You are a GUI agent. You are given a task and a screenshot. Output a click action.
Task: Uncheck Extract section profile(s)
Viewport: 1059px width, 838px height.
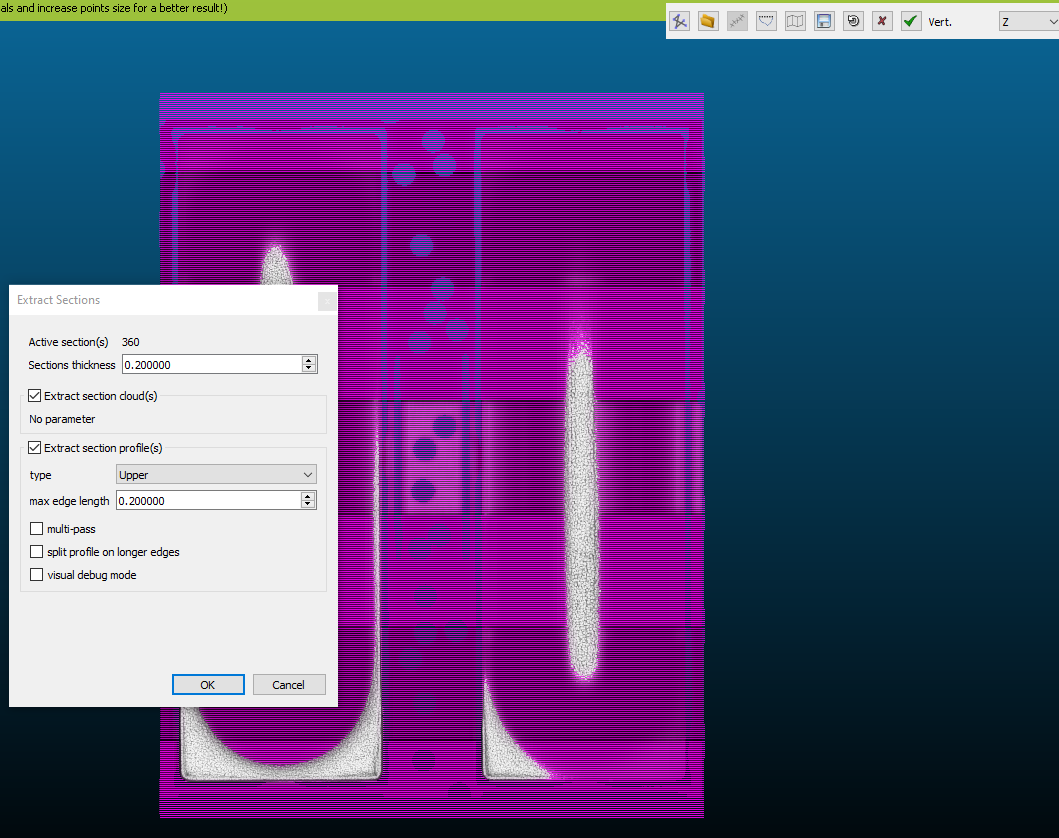click(35, 448)
